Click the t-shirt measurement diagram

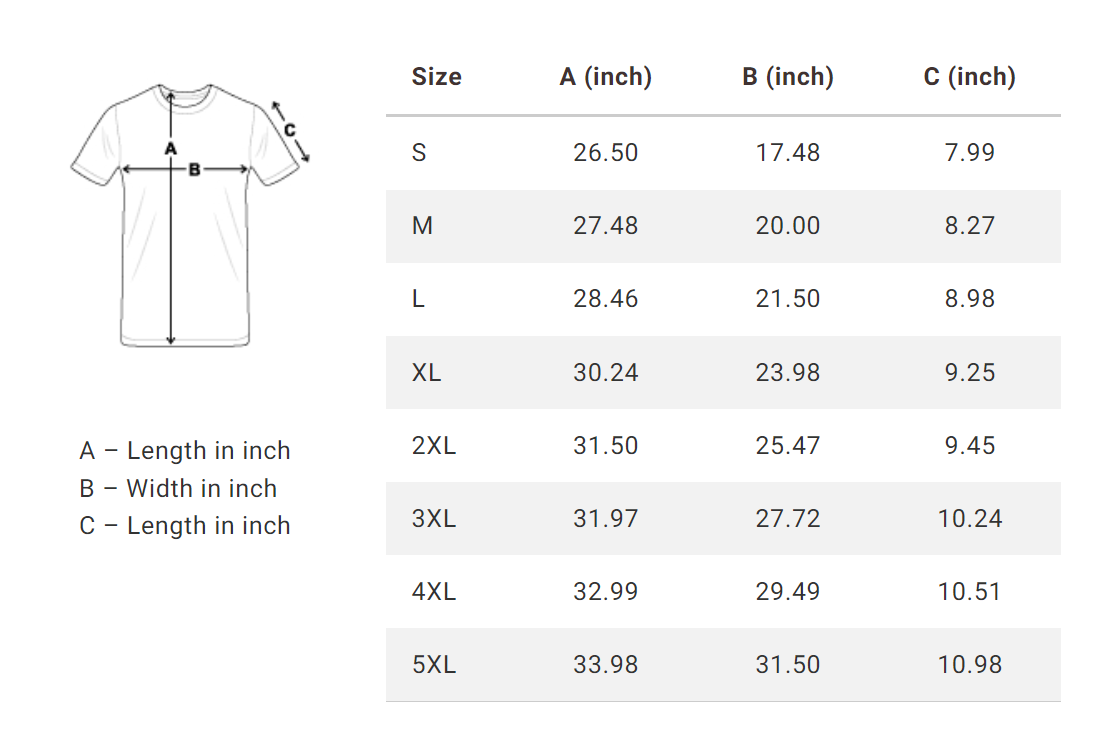186,215
